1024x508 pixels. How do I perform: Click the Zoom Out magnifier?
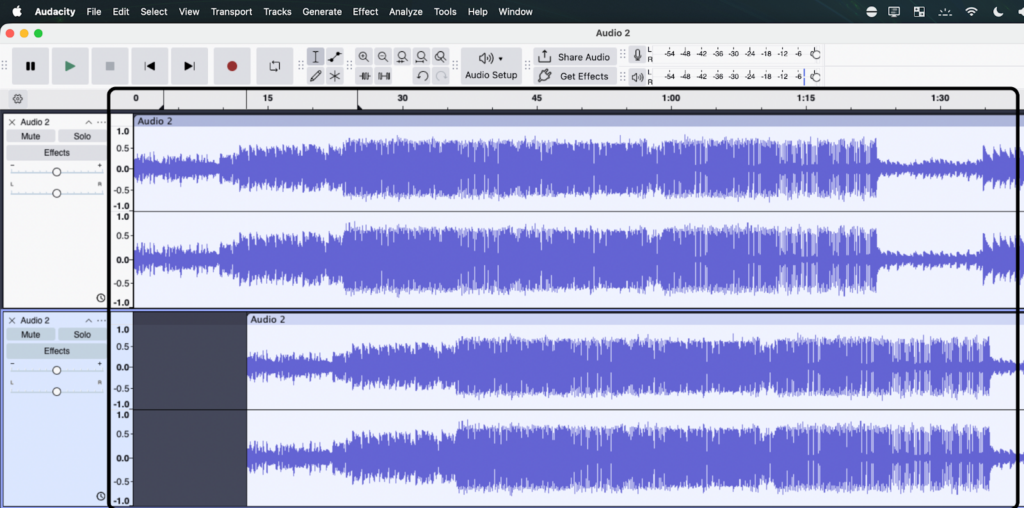click(x=383, y=57)
